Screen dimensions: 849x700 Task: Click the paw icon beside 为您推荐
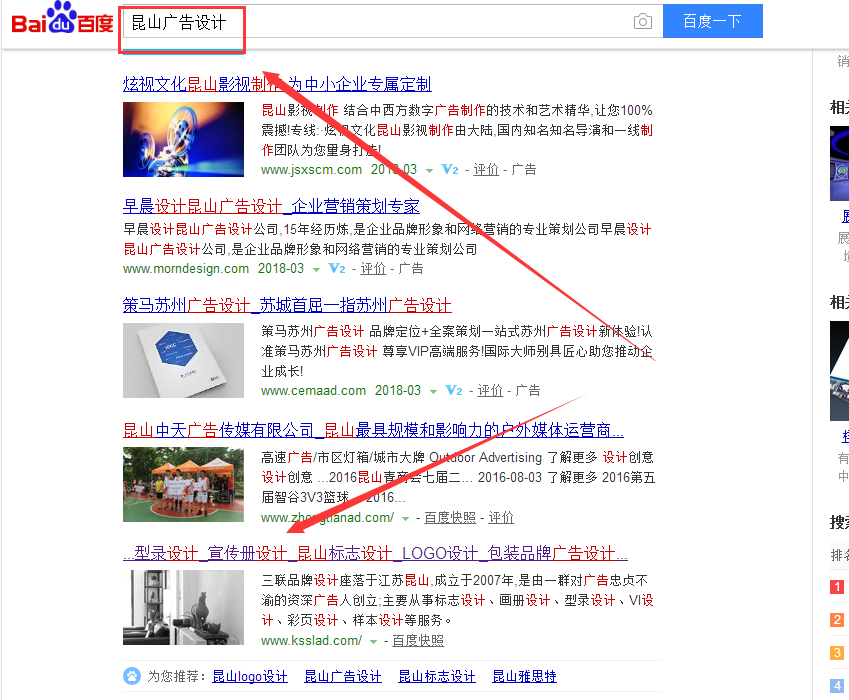(x=132, y=676)
